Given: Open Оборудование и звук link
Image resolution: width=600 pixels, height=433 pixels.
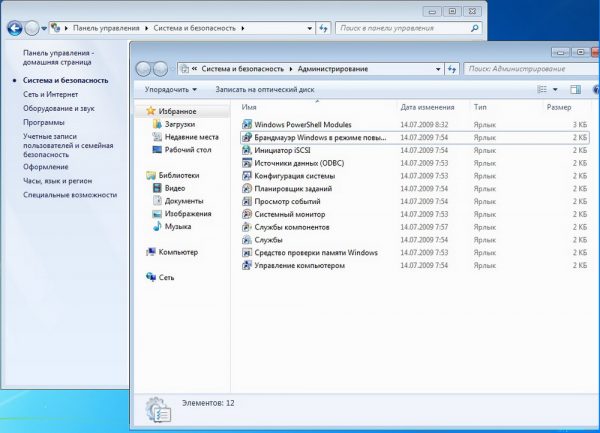Looking at the screenshot, I should click(59, 107).
